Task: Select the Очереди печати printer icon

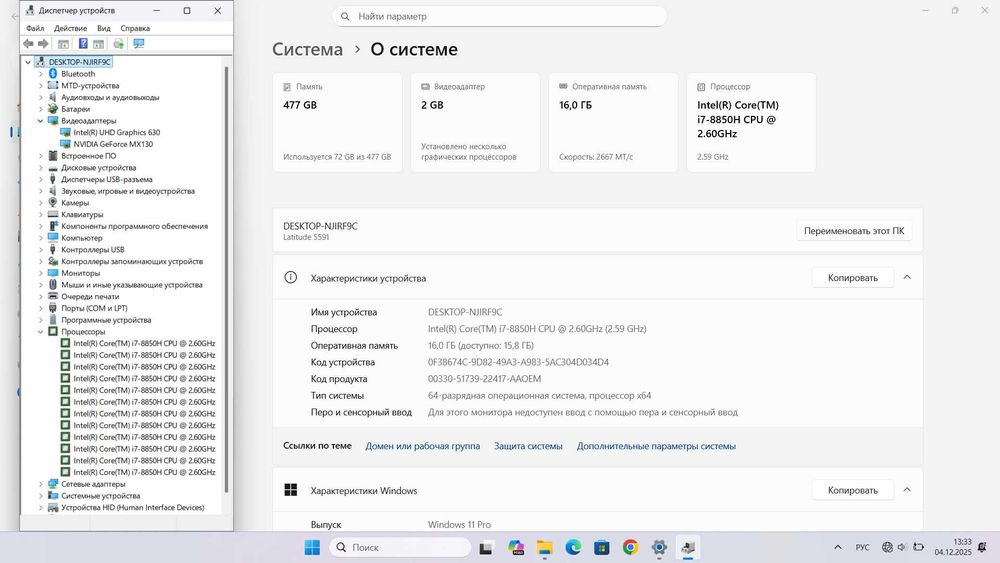Action: [x=53, y=296]
